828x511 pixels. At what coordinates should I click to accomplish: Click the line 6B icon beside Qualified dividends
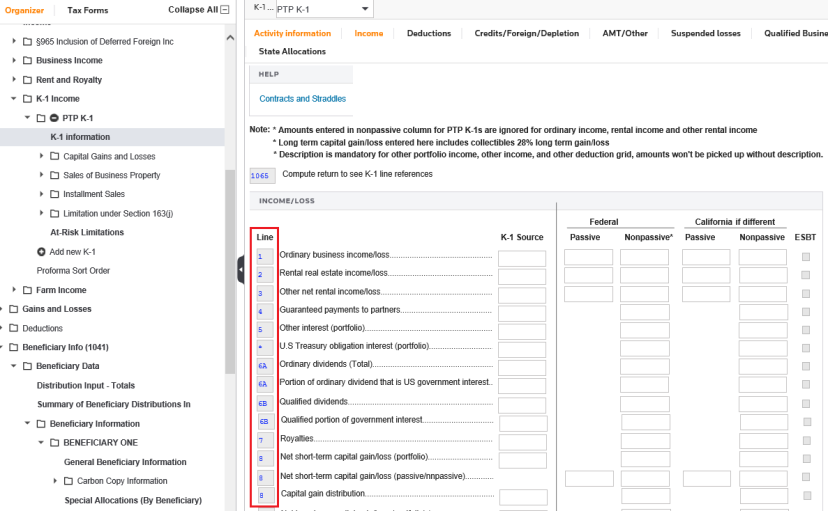[x=264, y=403]
